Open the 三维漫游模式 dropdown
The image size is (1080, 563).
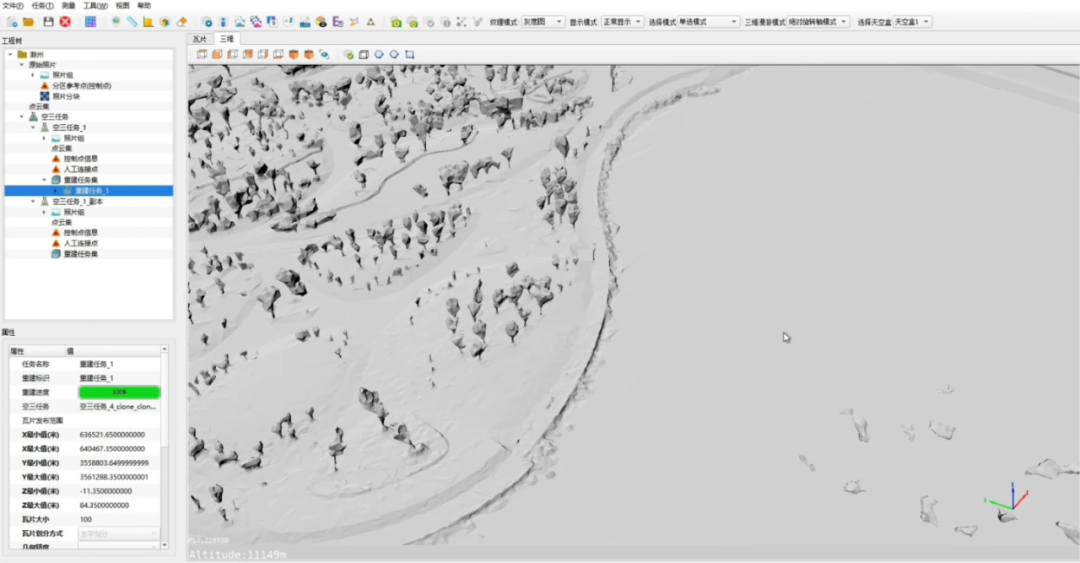(x=818, y=22)
